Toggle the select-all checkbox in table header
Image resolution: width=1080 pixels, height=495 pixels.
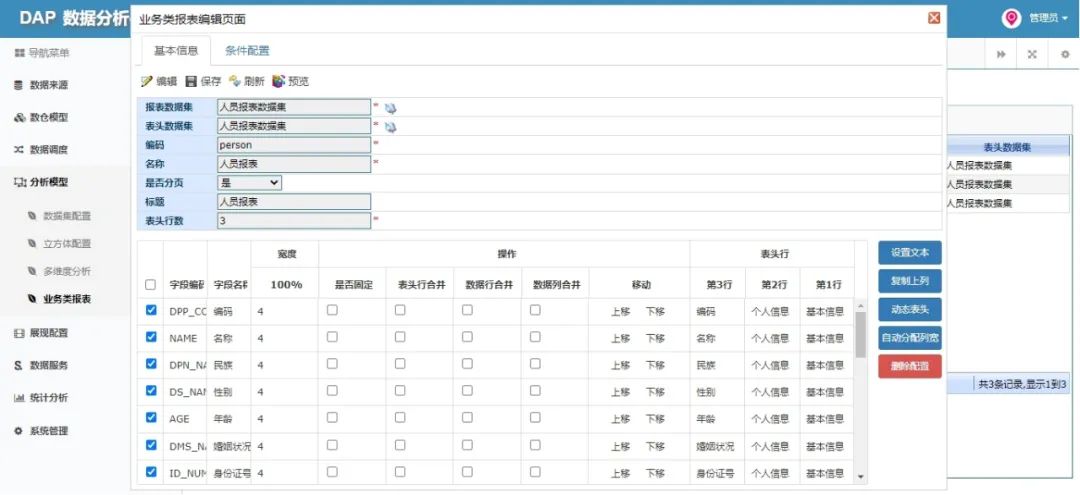pyautogui.click(x=151, y=284)
